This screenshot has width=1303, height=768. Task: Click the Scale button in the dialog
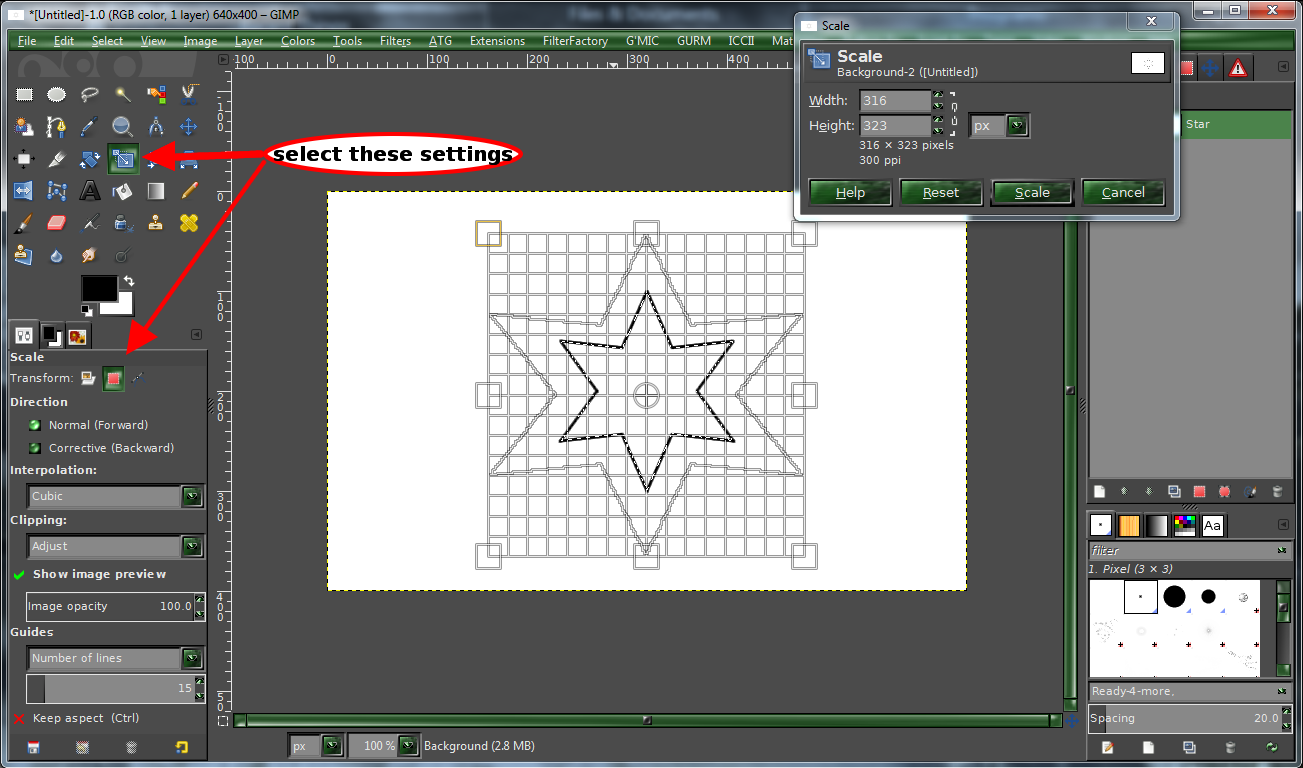tap(1032, 192)
